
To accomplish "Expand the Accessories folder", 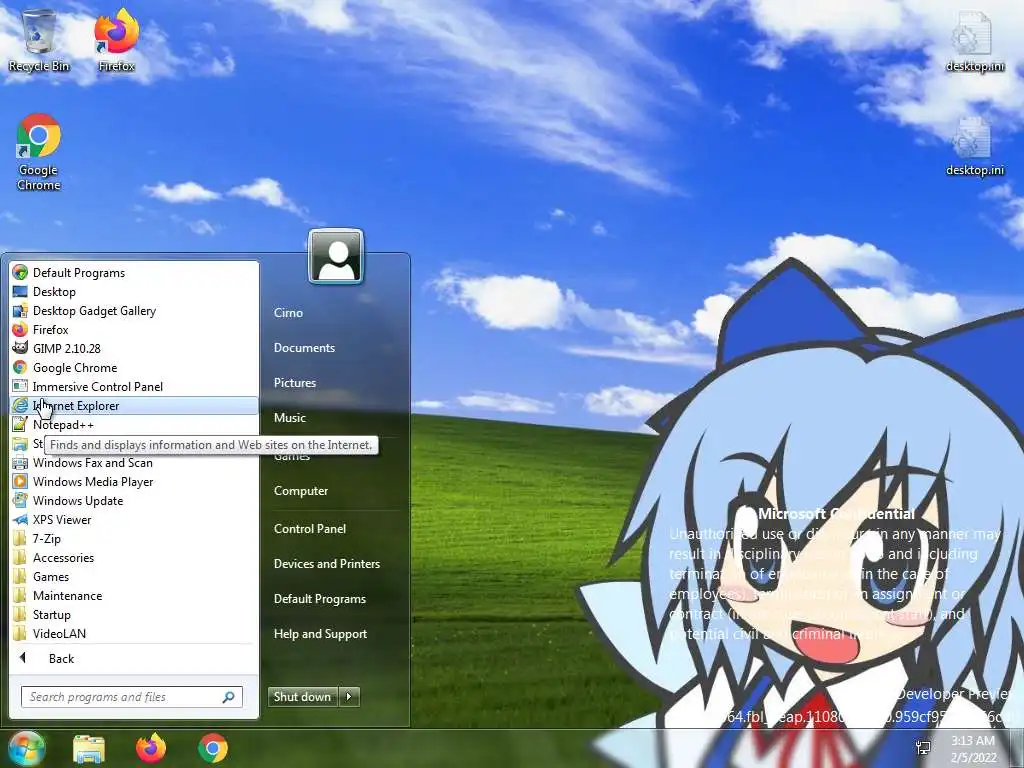I will click(135, 557).
